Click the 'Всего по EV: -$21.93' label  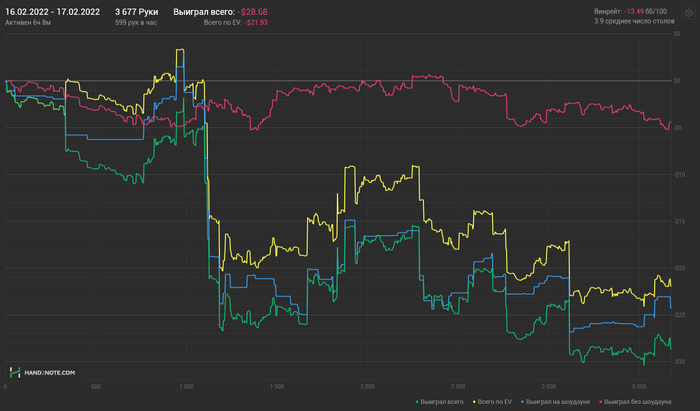pyautogui.click(x=235, y=22)
